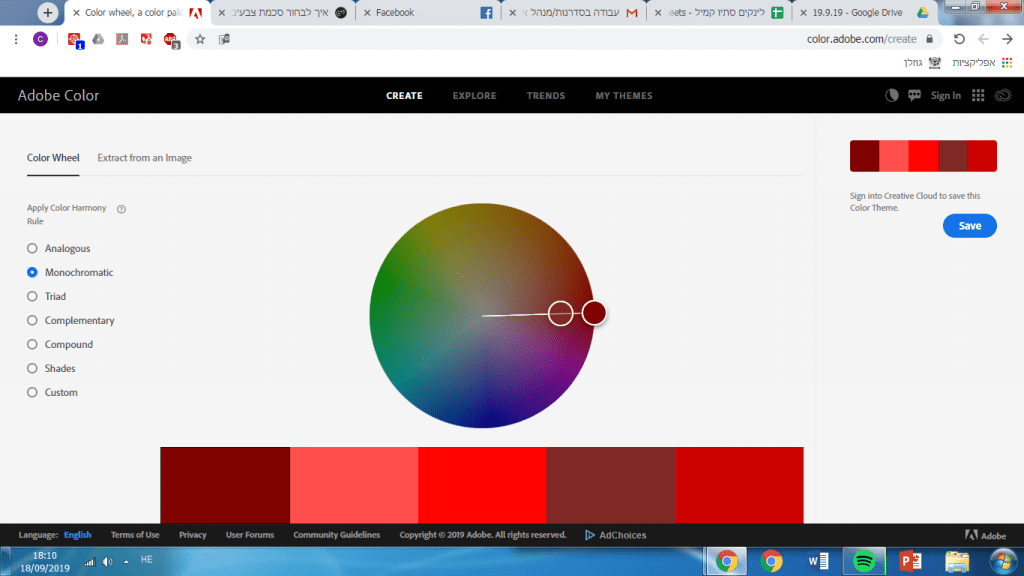Screen dimensions: 1024x576
Task: Close the Facebook tab
Action: pos(367,12)
